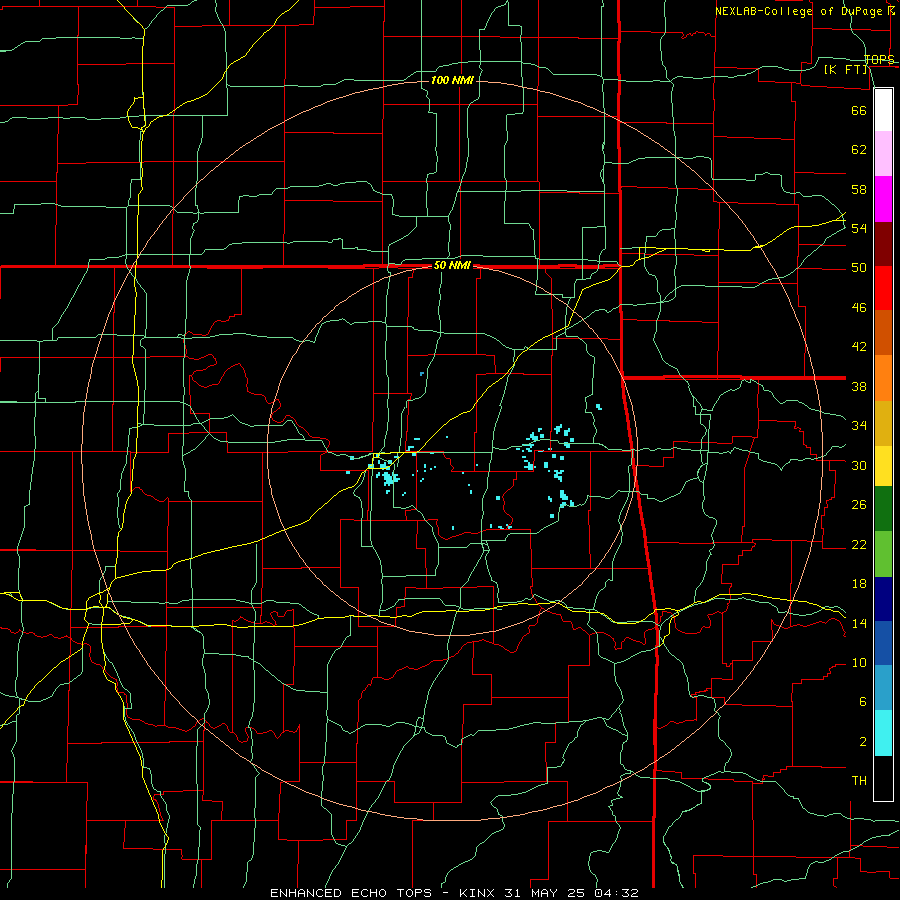
Task: Click legend value 66
Action: (x=859, y=110)
